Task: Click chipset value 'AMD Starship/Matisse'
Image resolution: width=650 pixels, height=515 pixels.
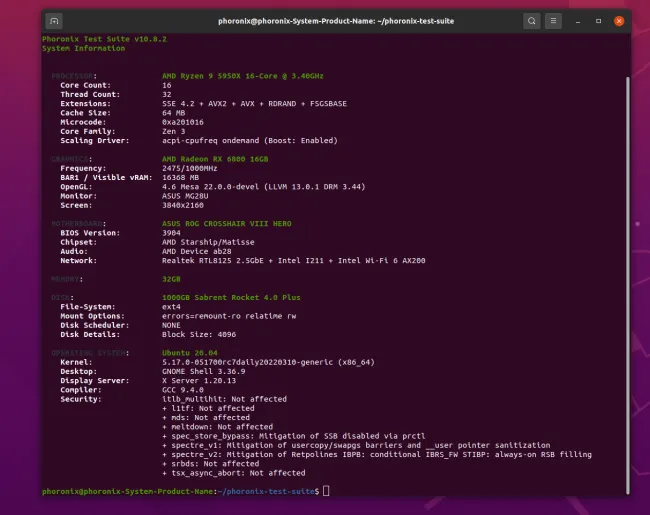Action: (208, 242)
